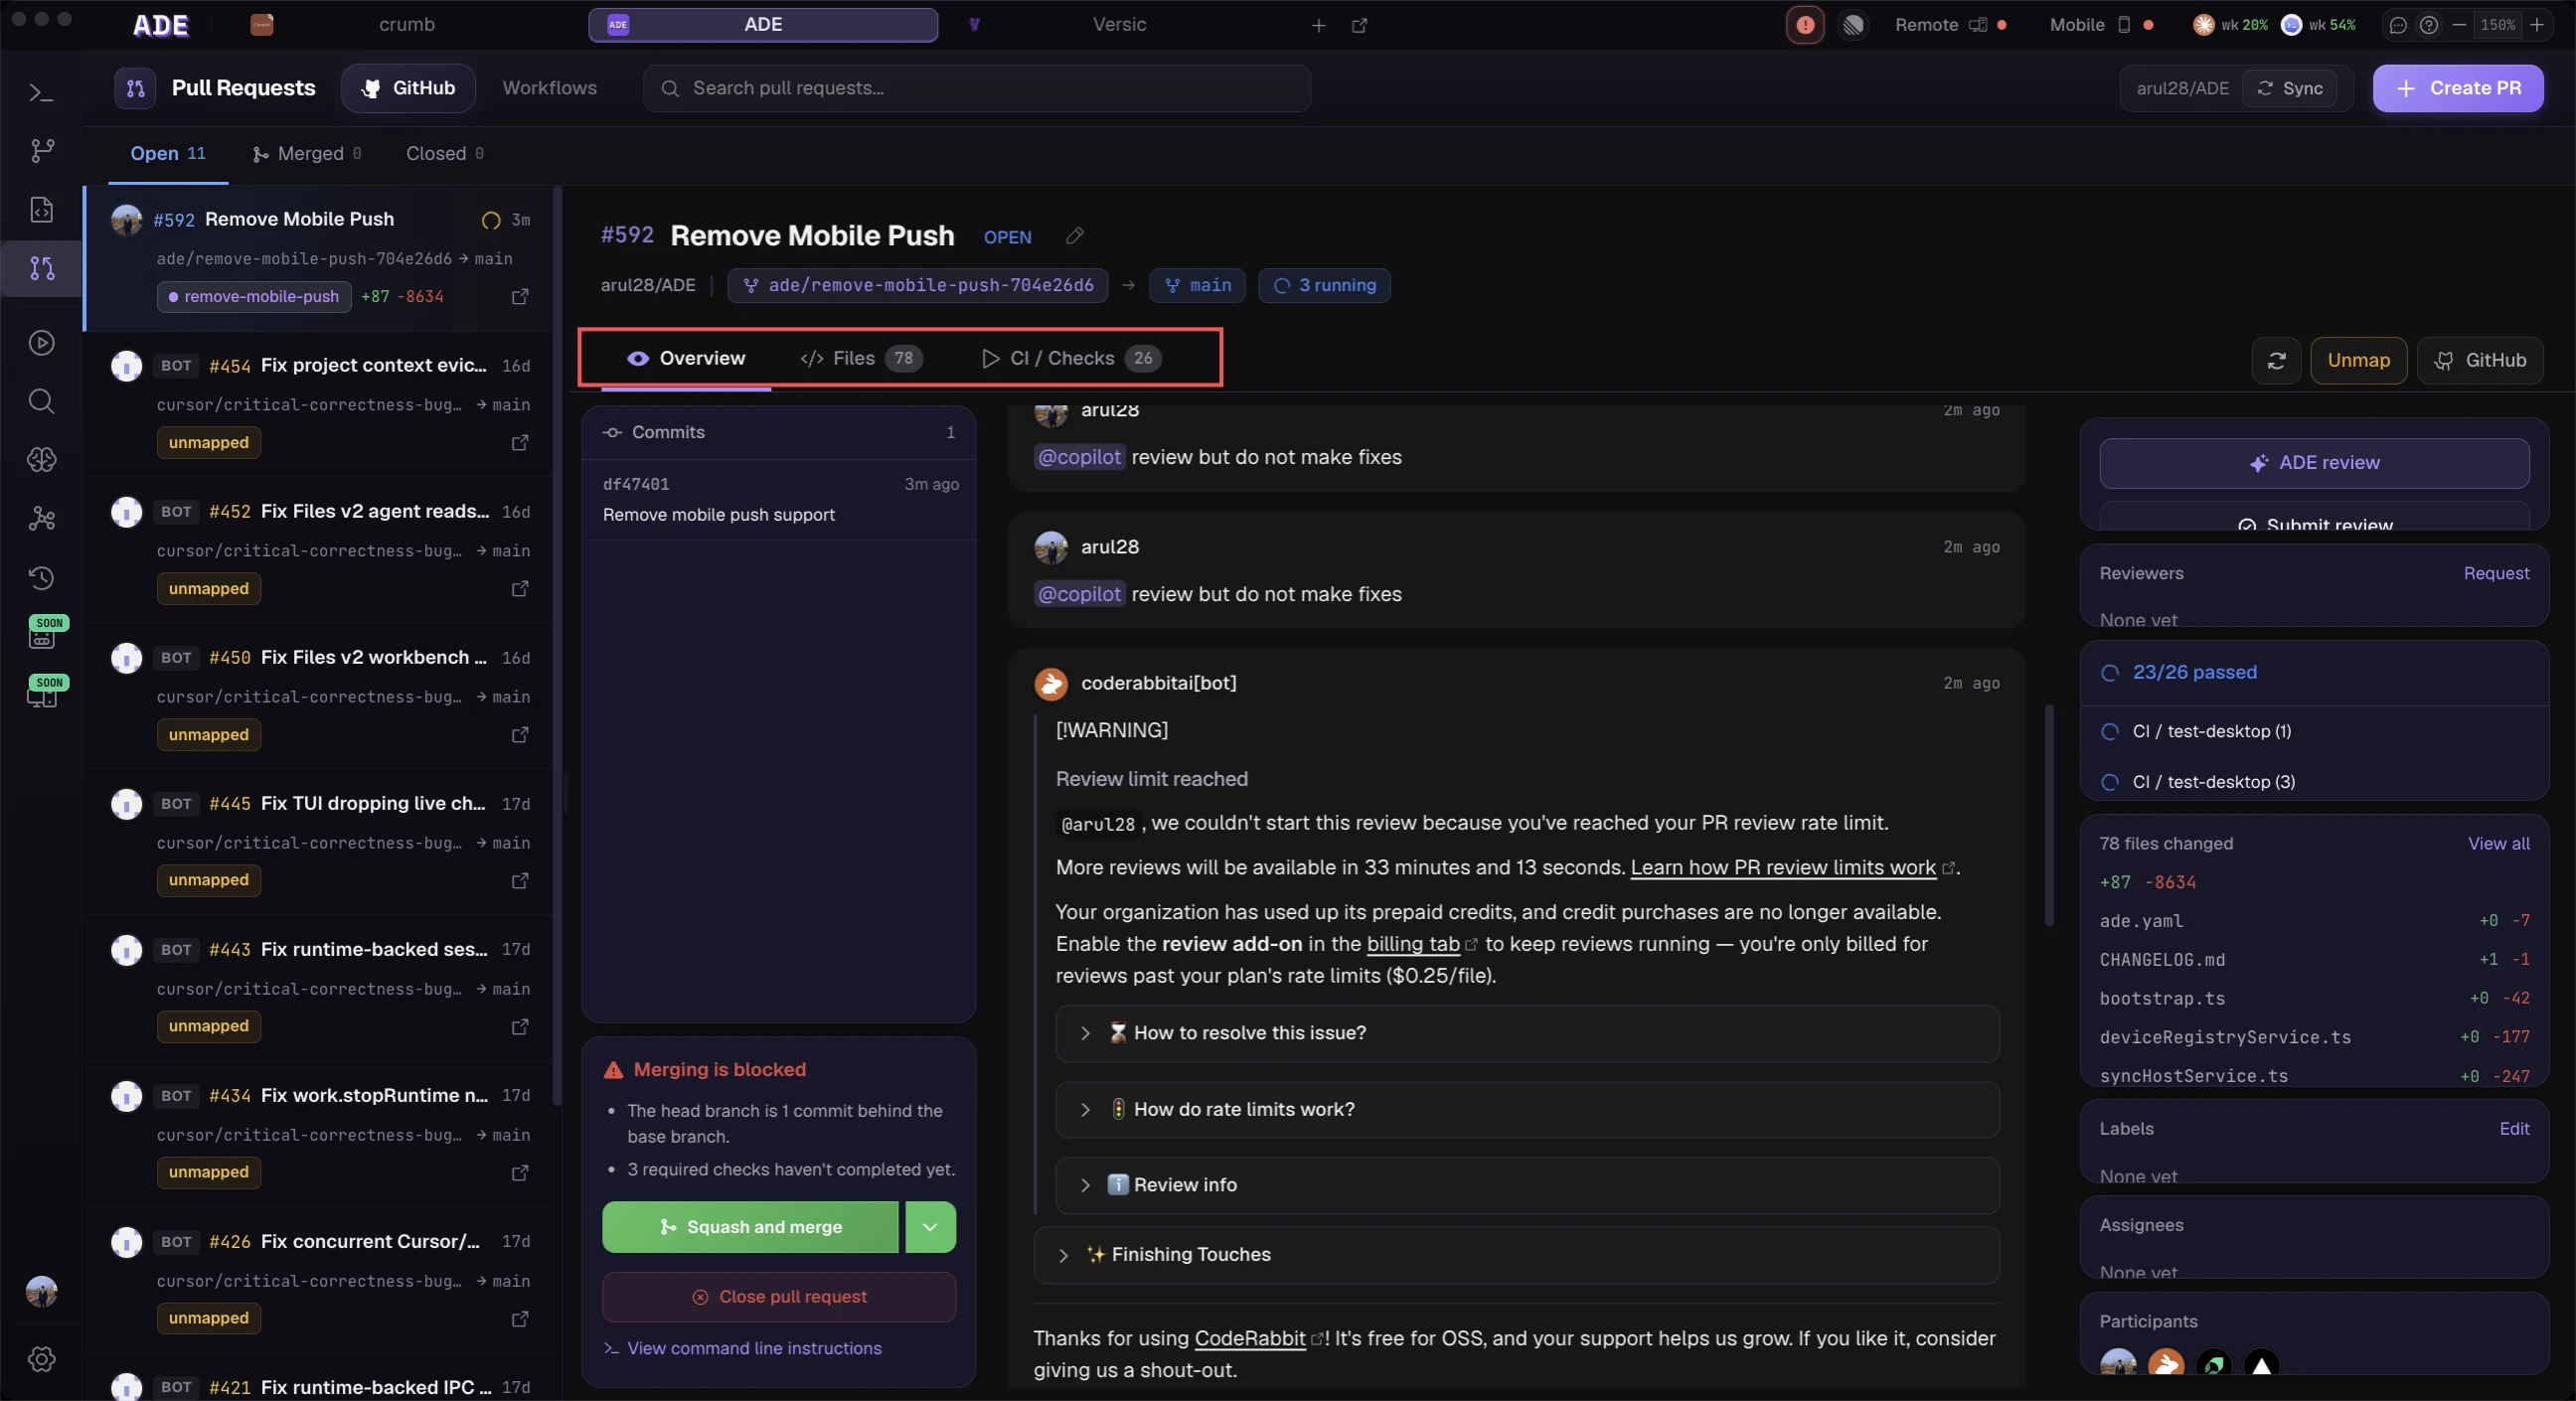Open the brain icon in sidebar

click(41, 460)
